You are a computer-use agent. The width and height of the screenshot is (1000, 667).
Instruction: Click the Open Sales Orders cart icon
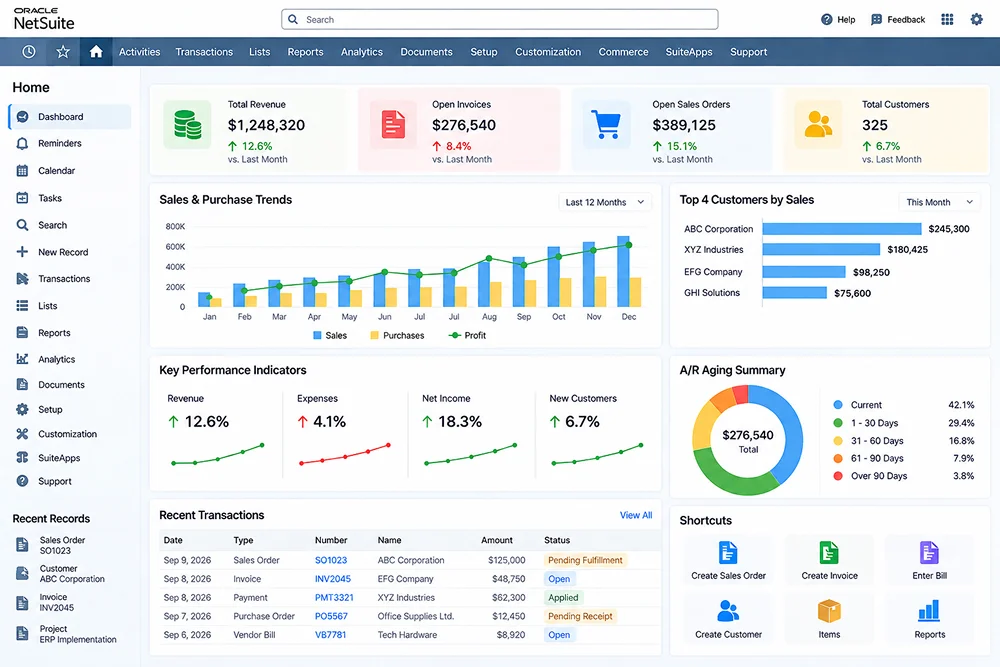(606, 125)
